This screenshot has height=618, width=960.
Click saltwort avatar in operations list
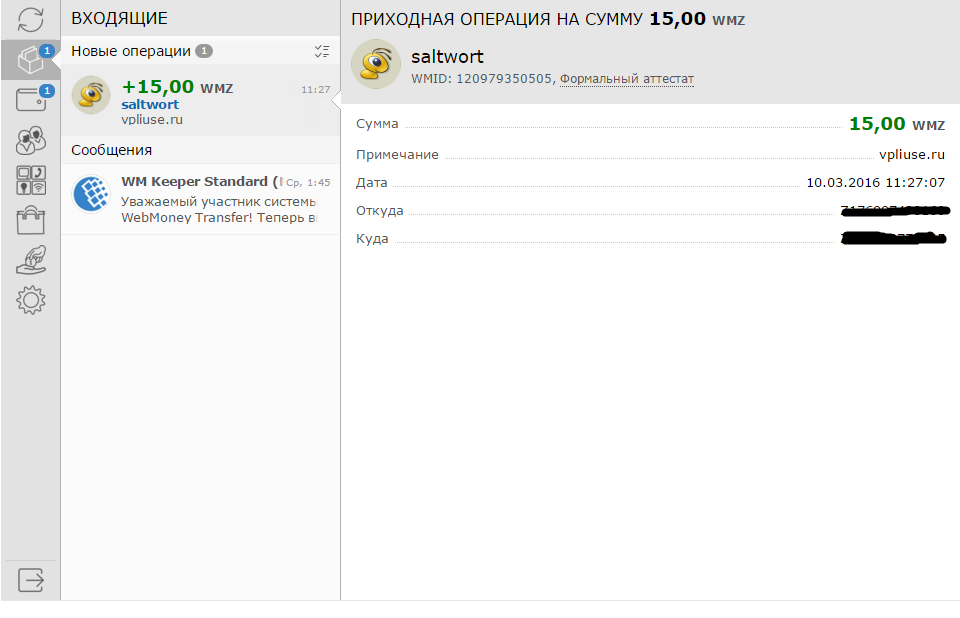pyautogui.click(x=91, y=95)
